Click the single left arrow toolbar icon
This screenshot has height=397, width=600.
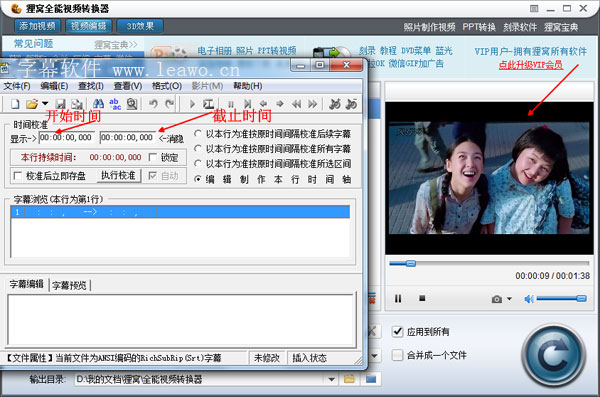click(263, 104)
